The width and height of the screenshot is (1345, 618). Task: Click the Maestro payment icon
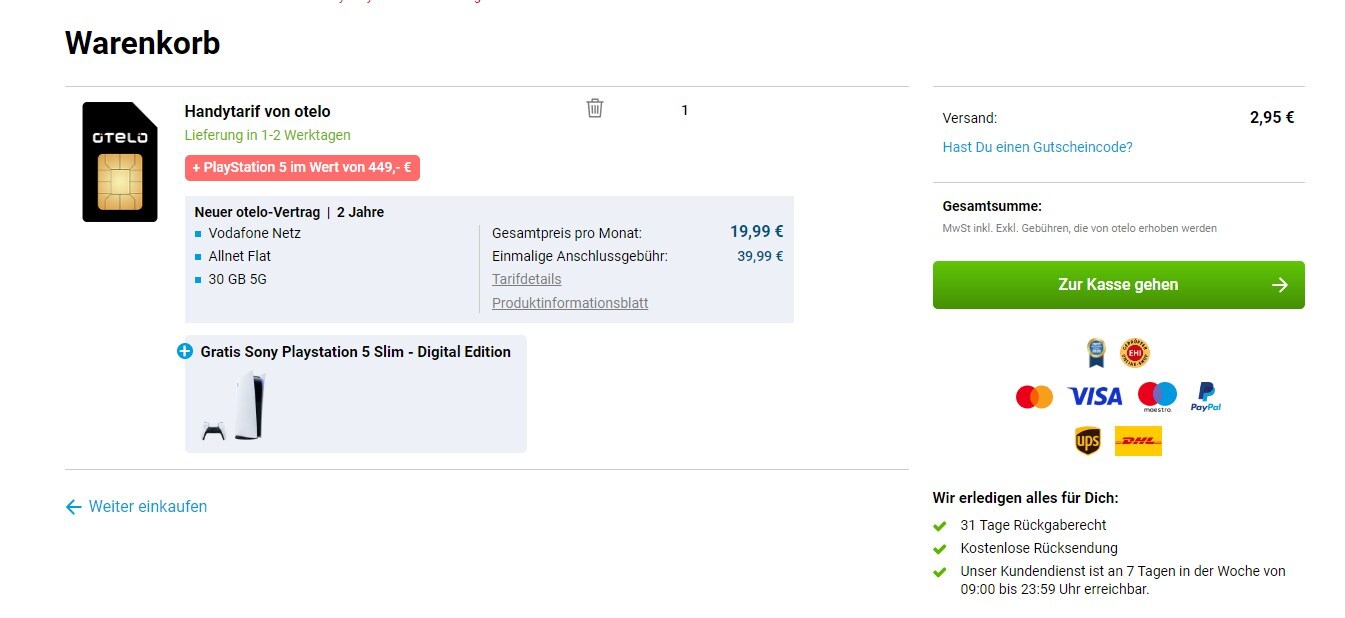pos(1157,397)
